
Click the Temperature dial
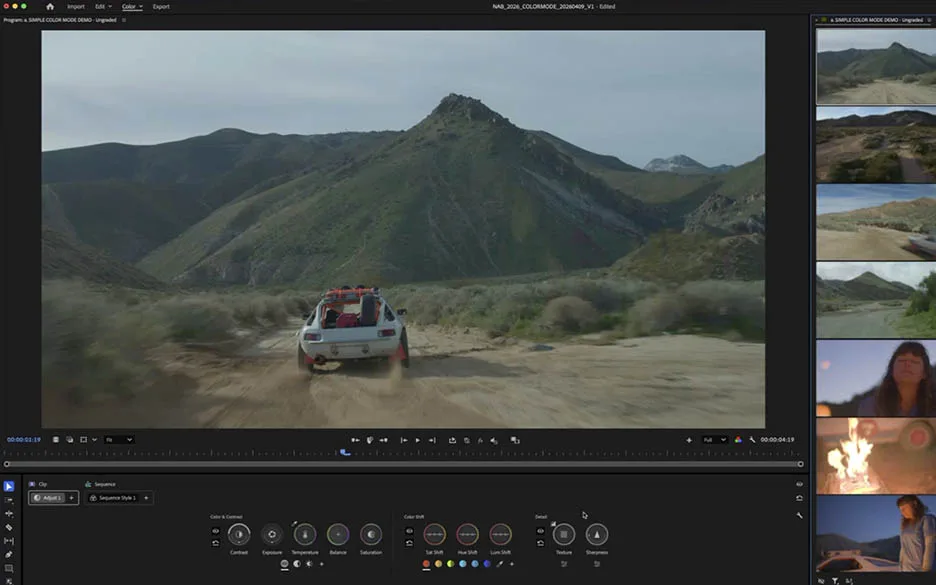click(305, 534)
